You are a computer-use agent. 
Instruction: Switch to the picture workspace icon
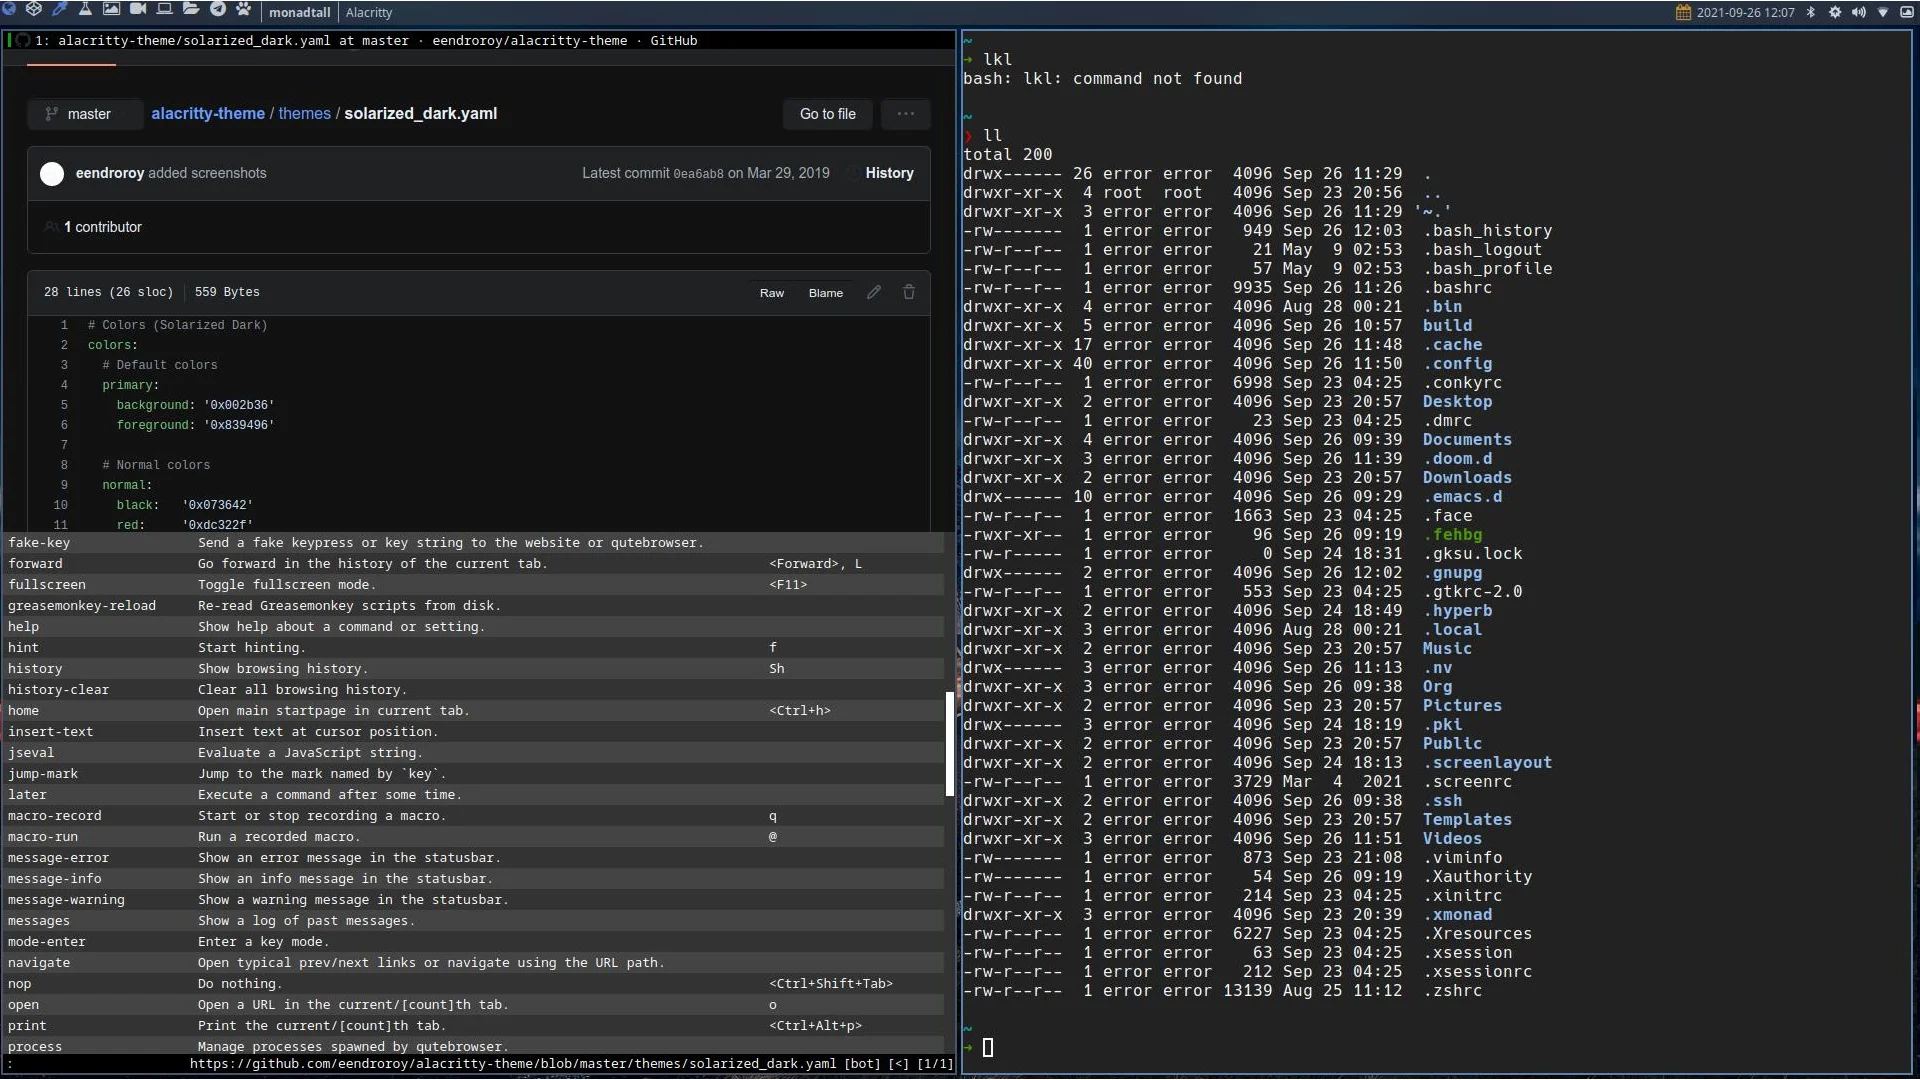click(x=112, y=9)
